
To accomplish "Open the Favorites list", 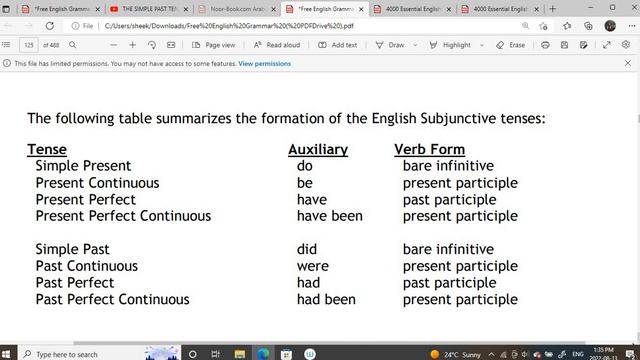I will 567,26.
